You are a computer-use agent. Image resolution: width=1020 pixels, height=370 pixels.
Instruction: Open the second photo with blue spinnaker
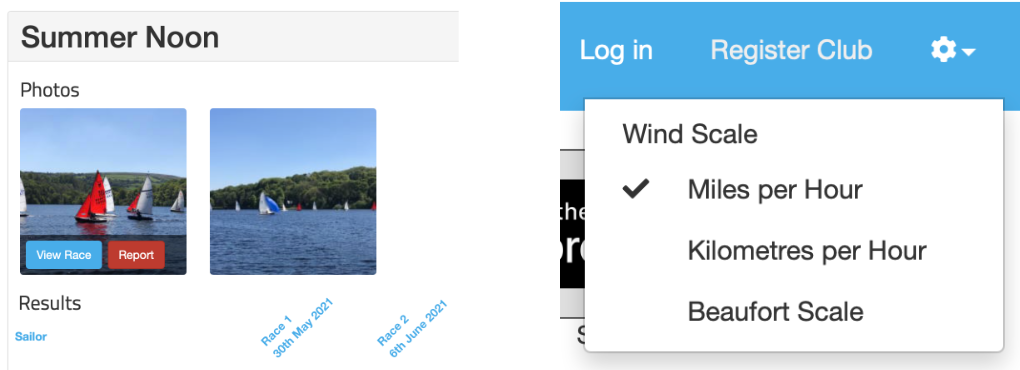click(293, 191)
